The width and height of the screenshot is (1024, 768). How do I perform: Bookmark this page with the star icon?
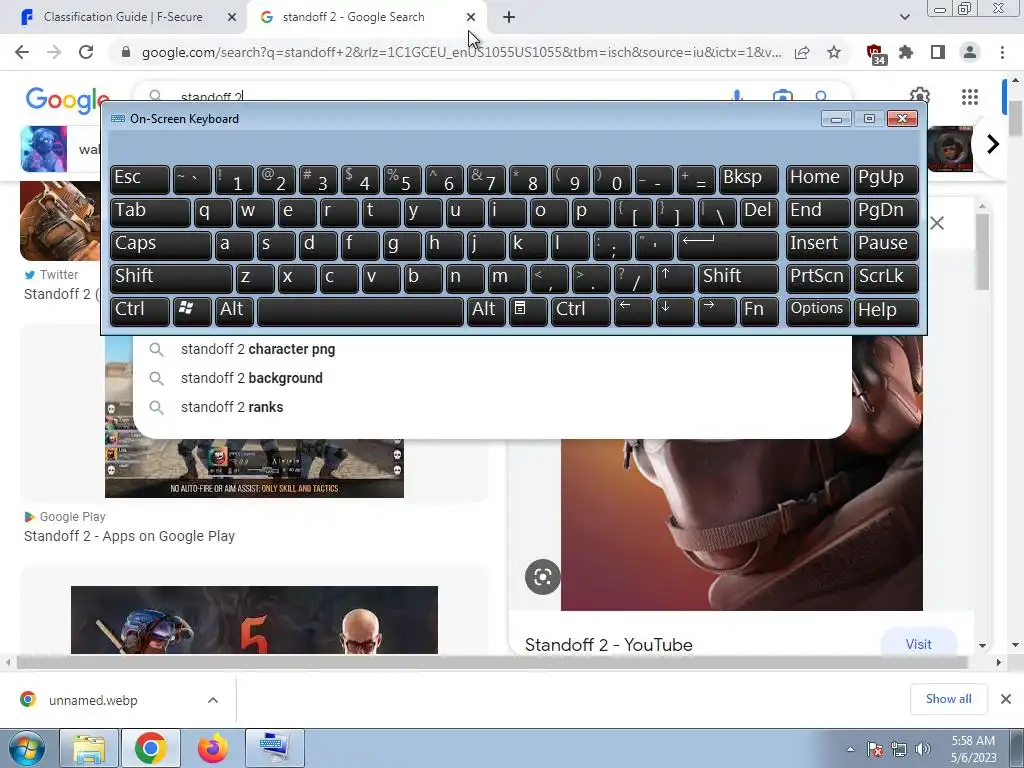834,52
